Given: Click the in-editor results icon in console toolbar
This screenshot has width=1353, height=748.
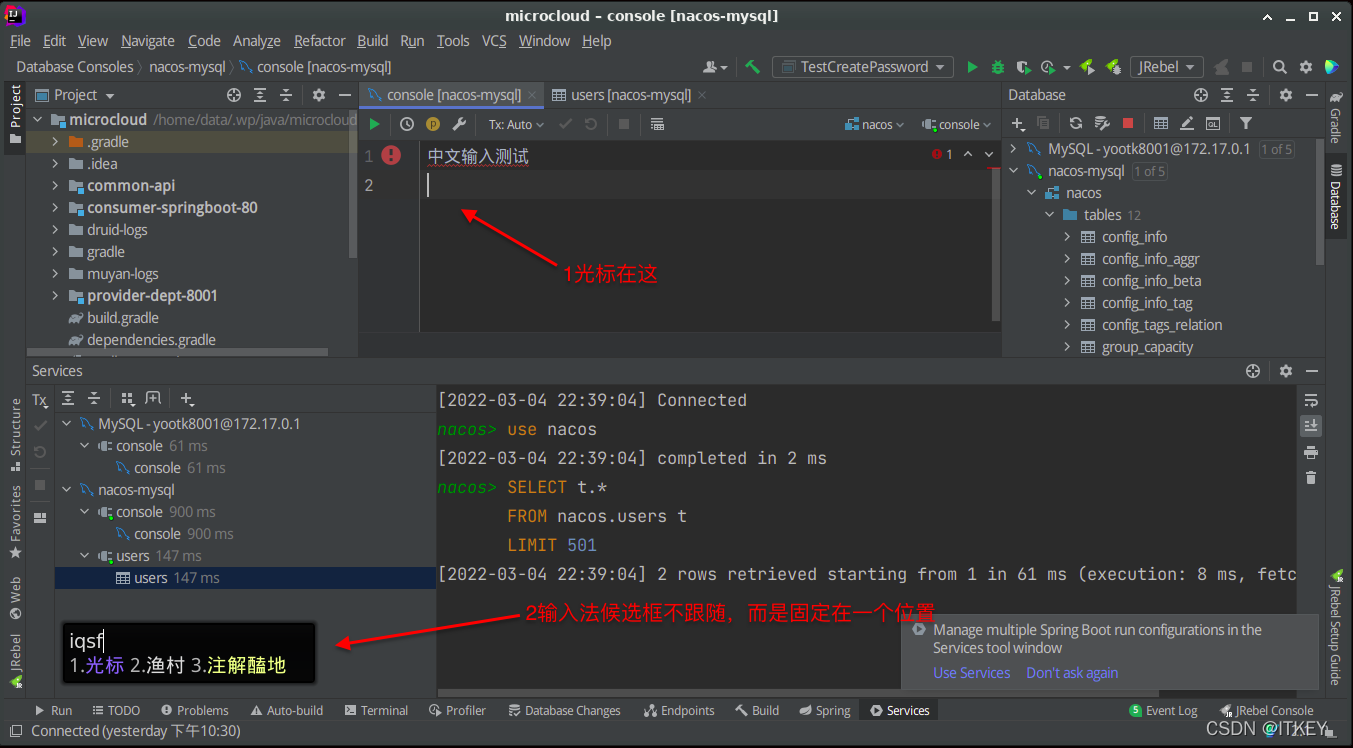Looking at the screenshot, I should coord(657,124).
